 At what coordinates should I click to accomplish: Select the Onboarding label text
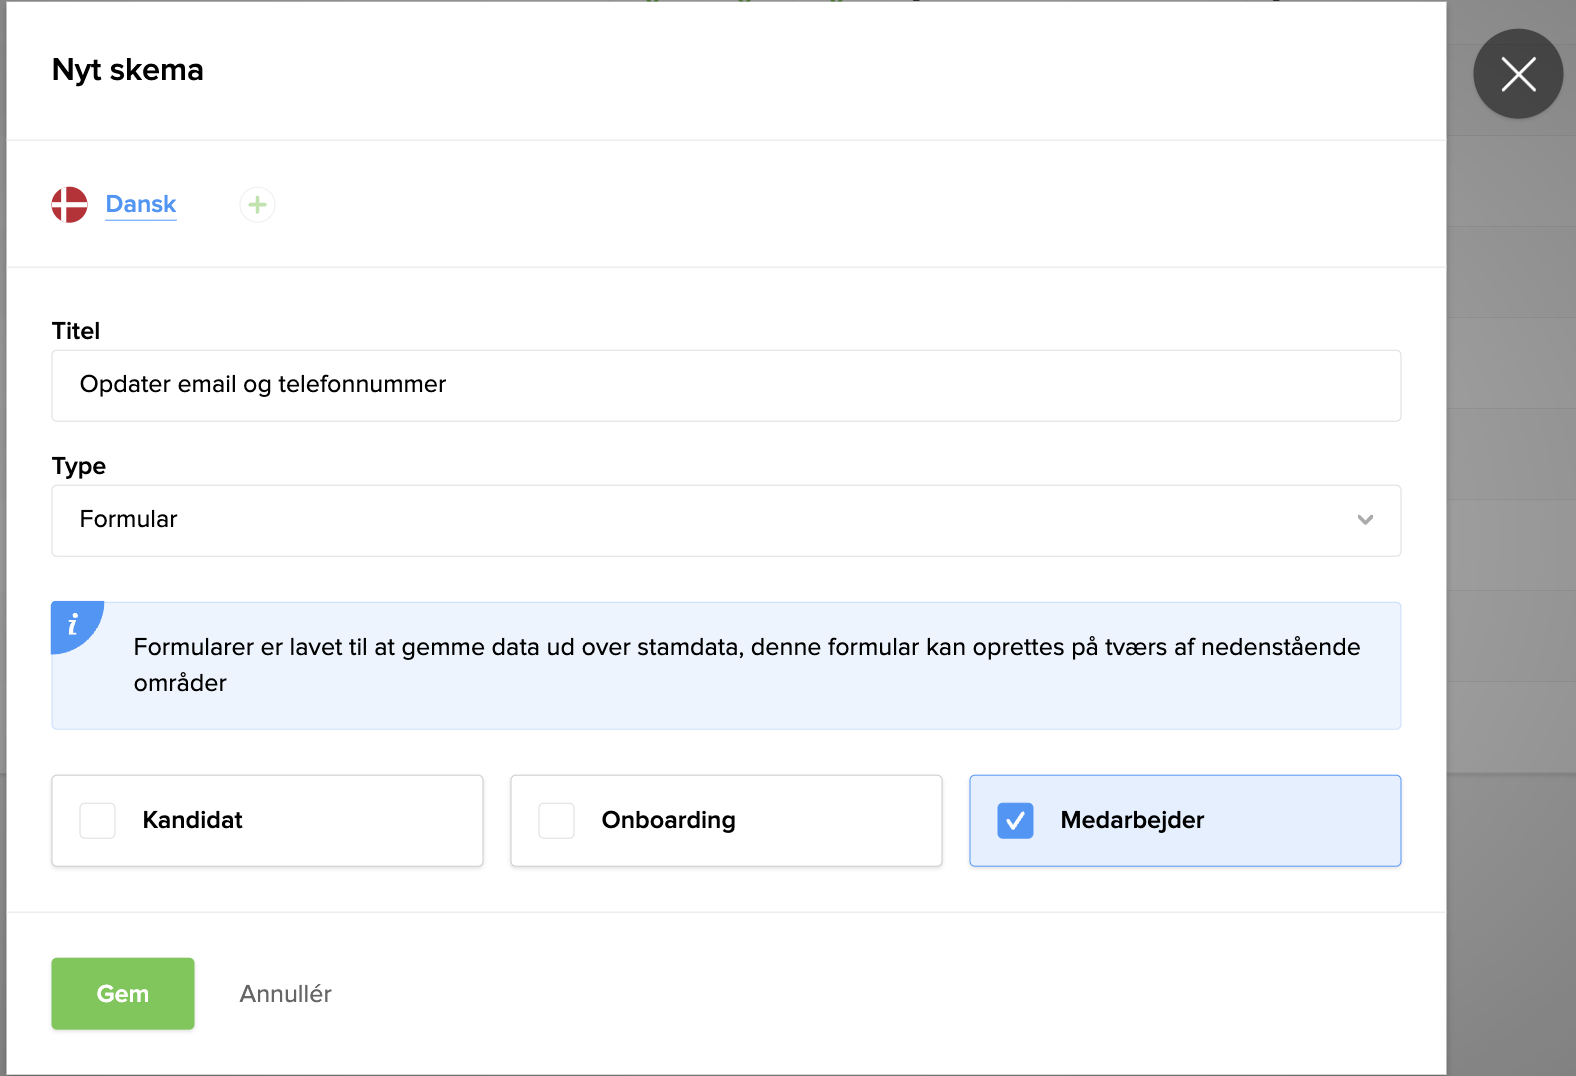pos(668,820)
